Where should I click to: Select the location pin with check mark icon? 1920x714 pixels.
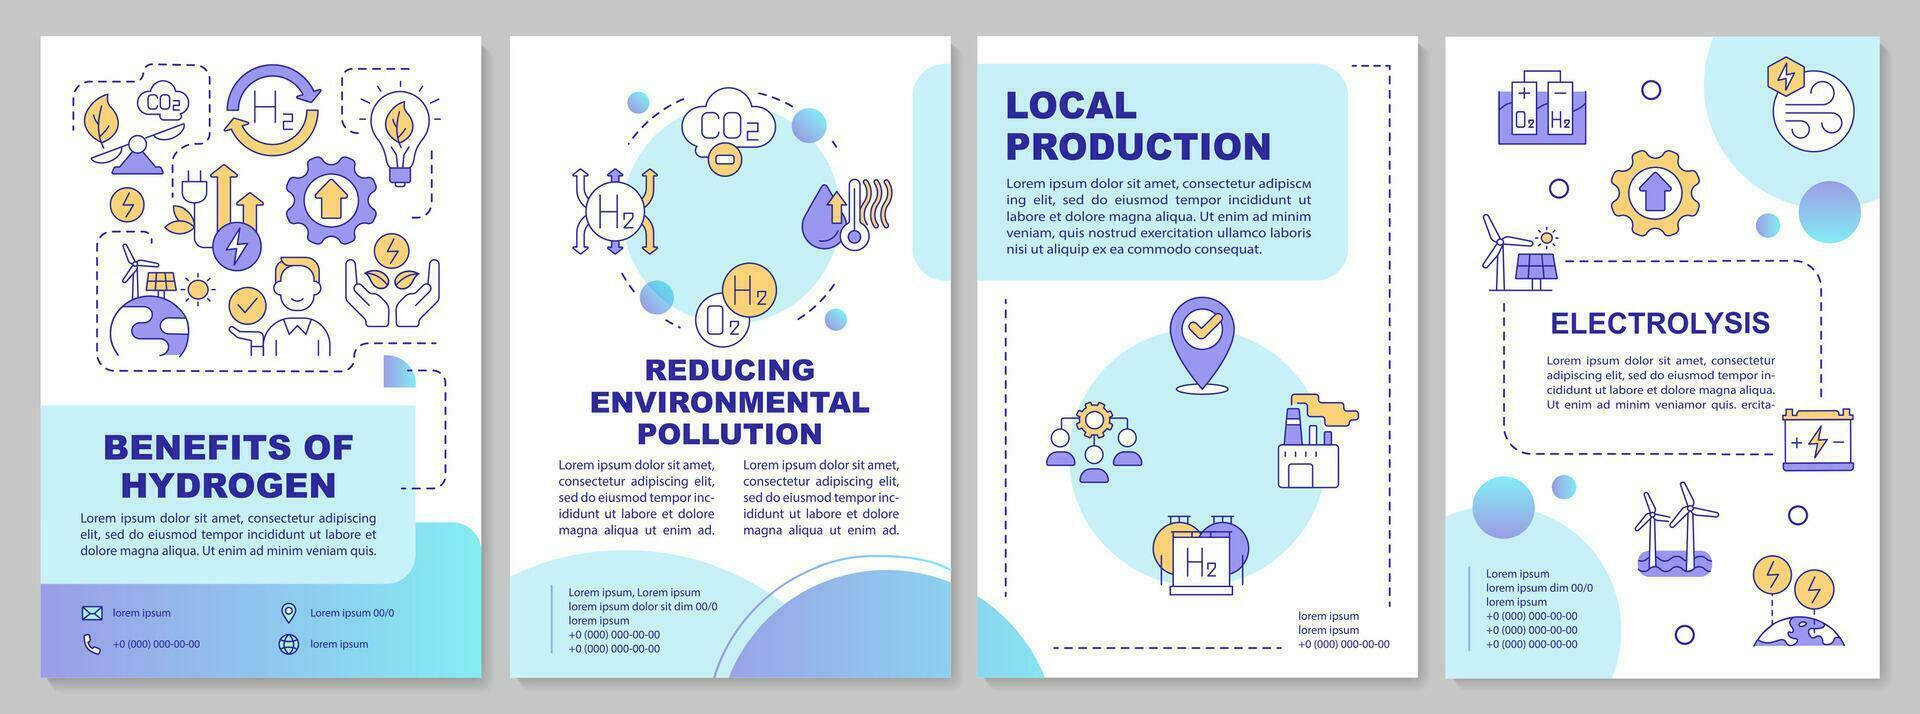click(x=1202, y=344)
